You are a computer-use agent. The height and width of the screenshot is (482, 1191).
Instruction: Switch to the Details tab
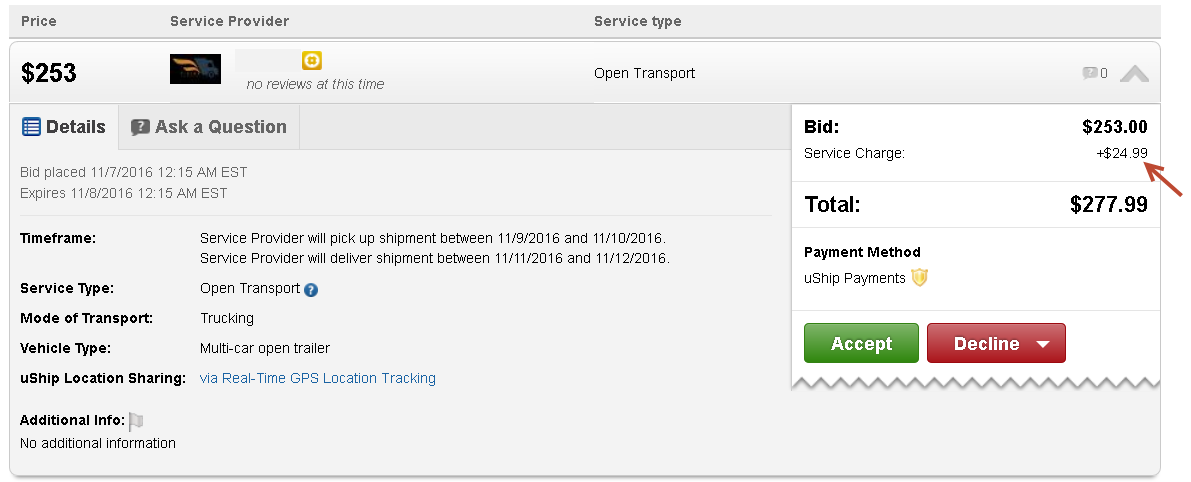click(64, 127)
